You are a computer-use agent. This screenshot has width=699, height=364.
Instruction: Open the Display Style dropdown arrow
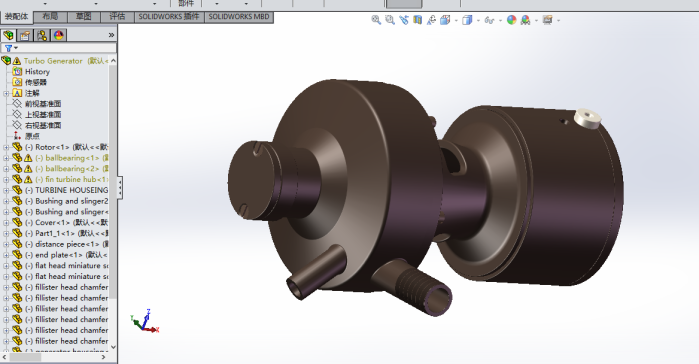(478, 20)
